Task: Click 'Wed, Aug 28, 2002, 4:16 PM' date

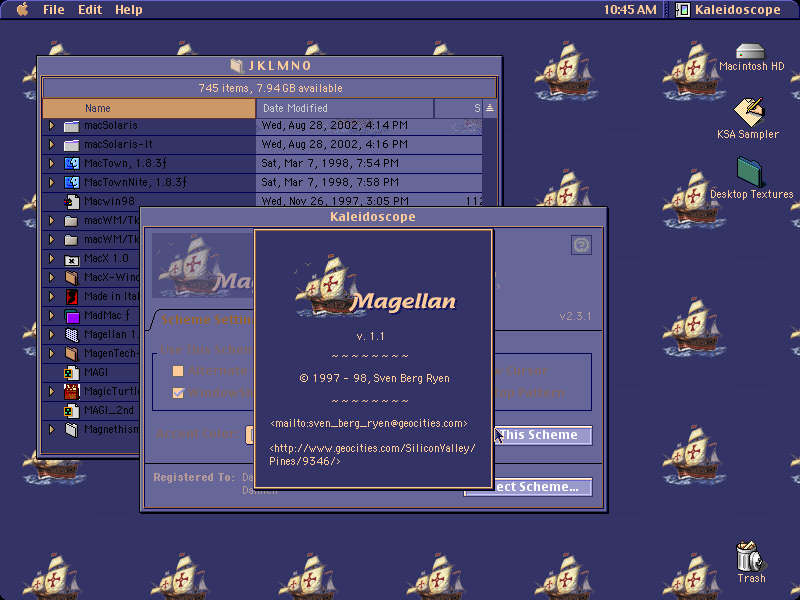Action: (335, 144)
